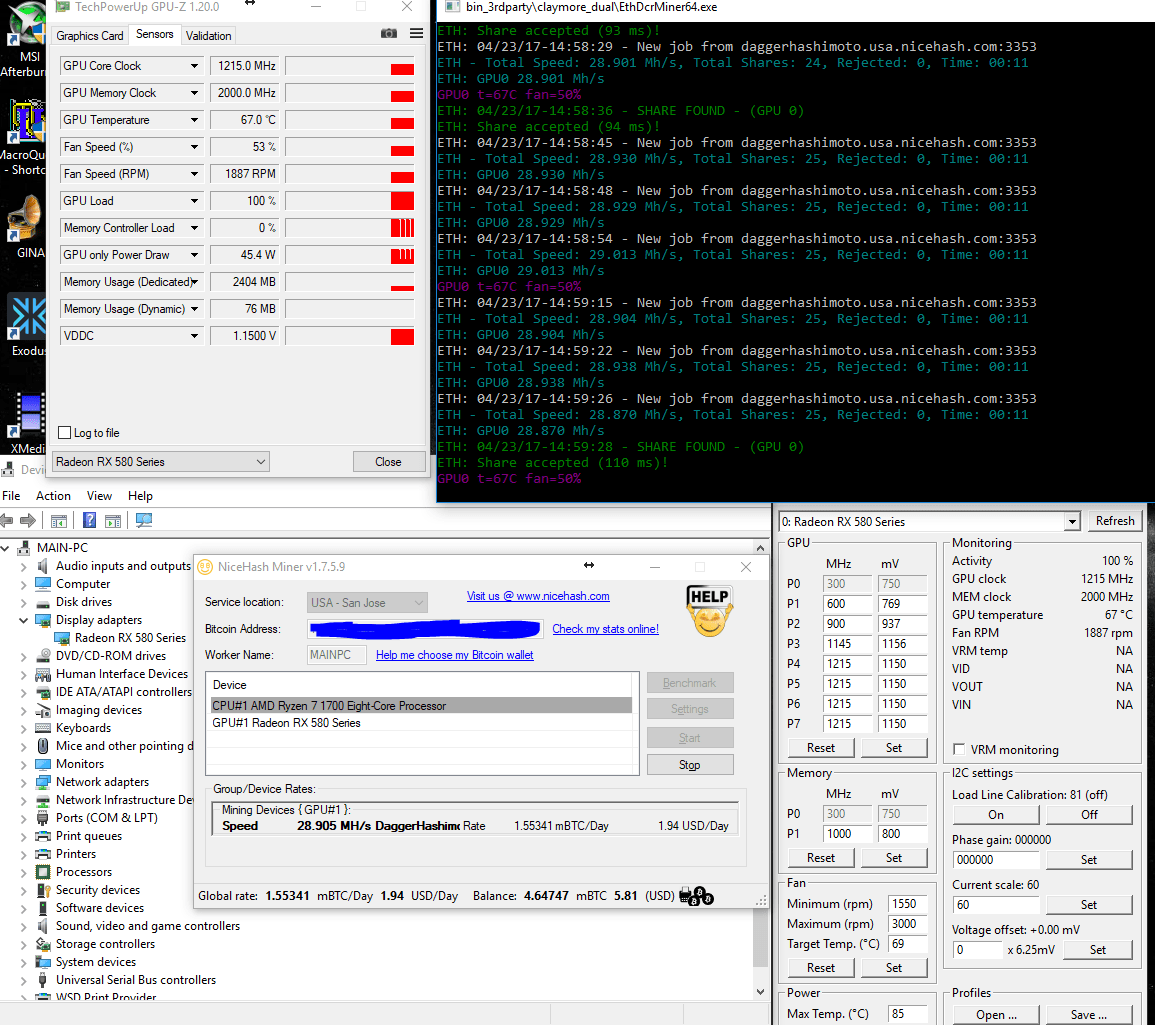
Task: Collapse the MAIN-PC root node
Action: (5, 548)
